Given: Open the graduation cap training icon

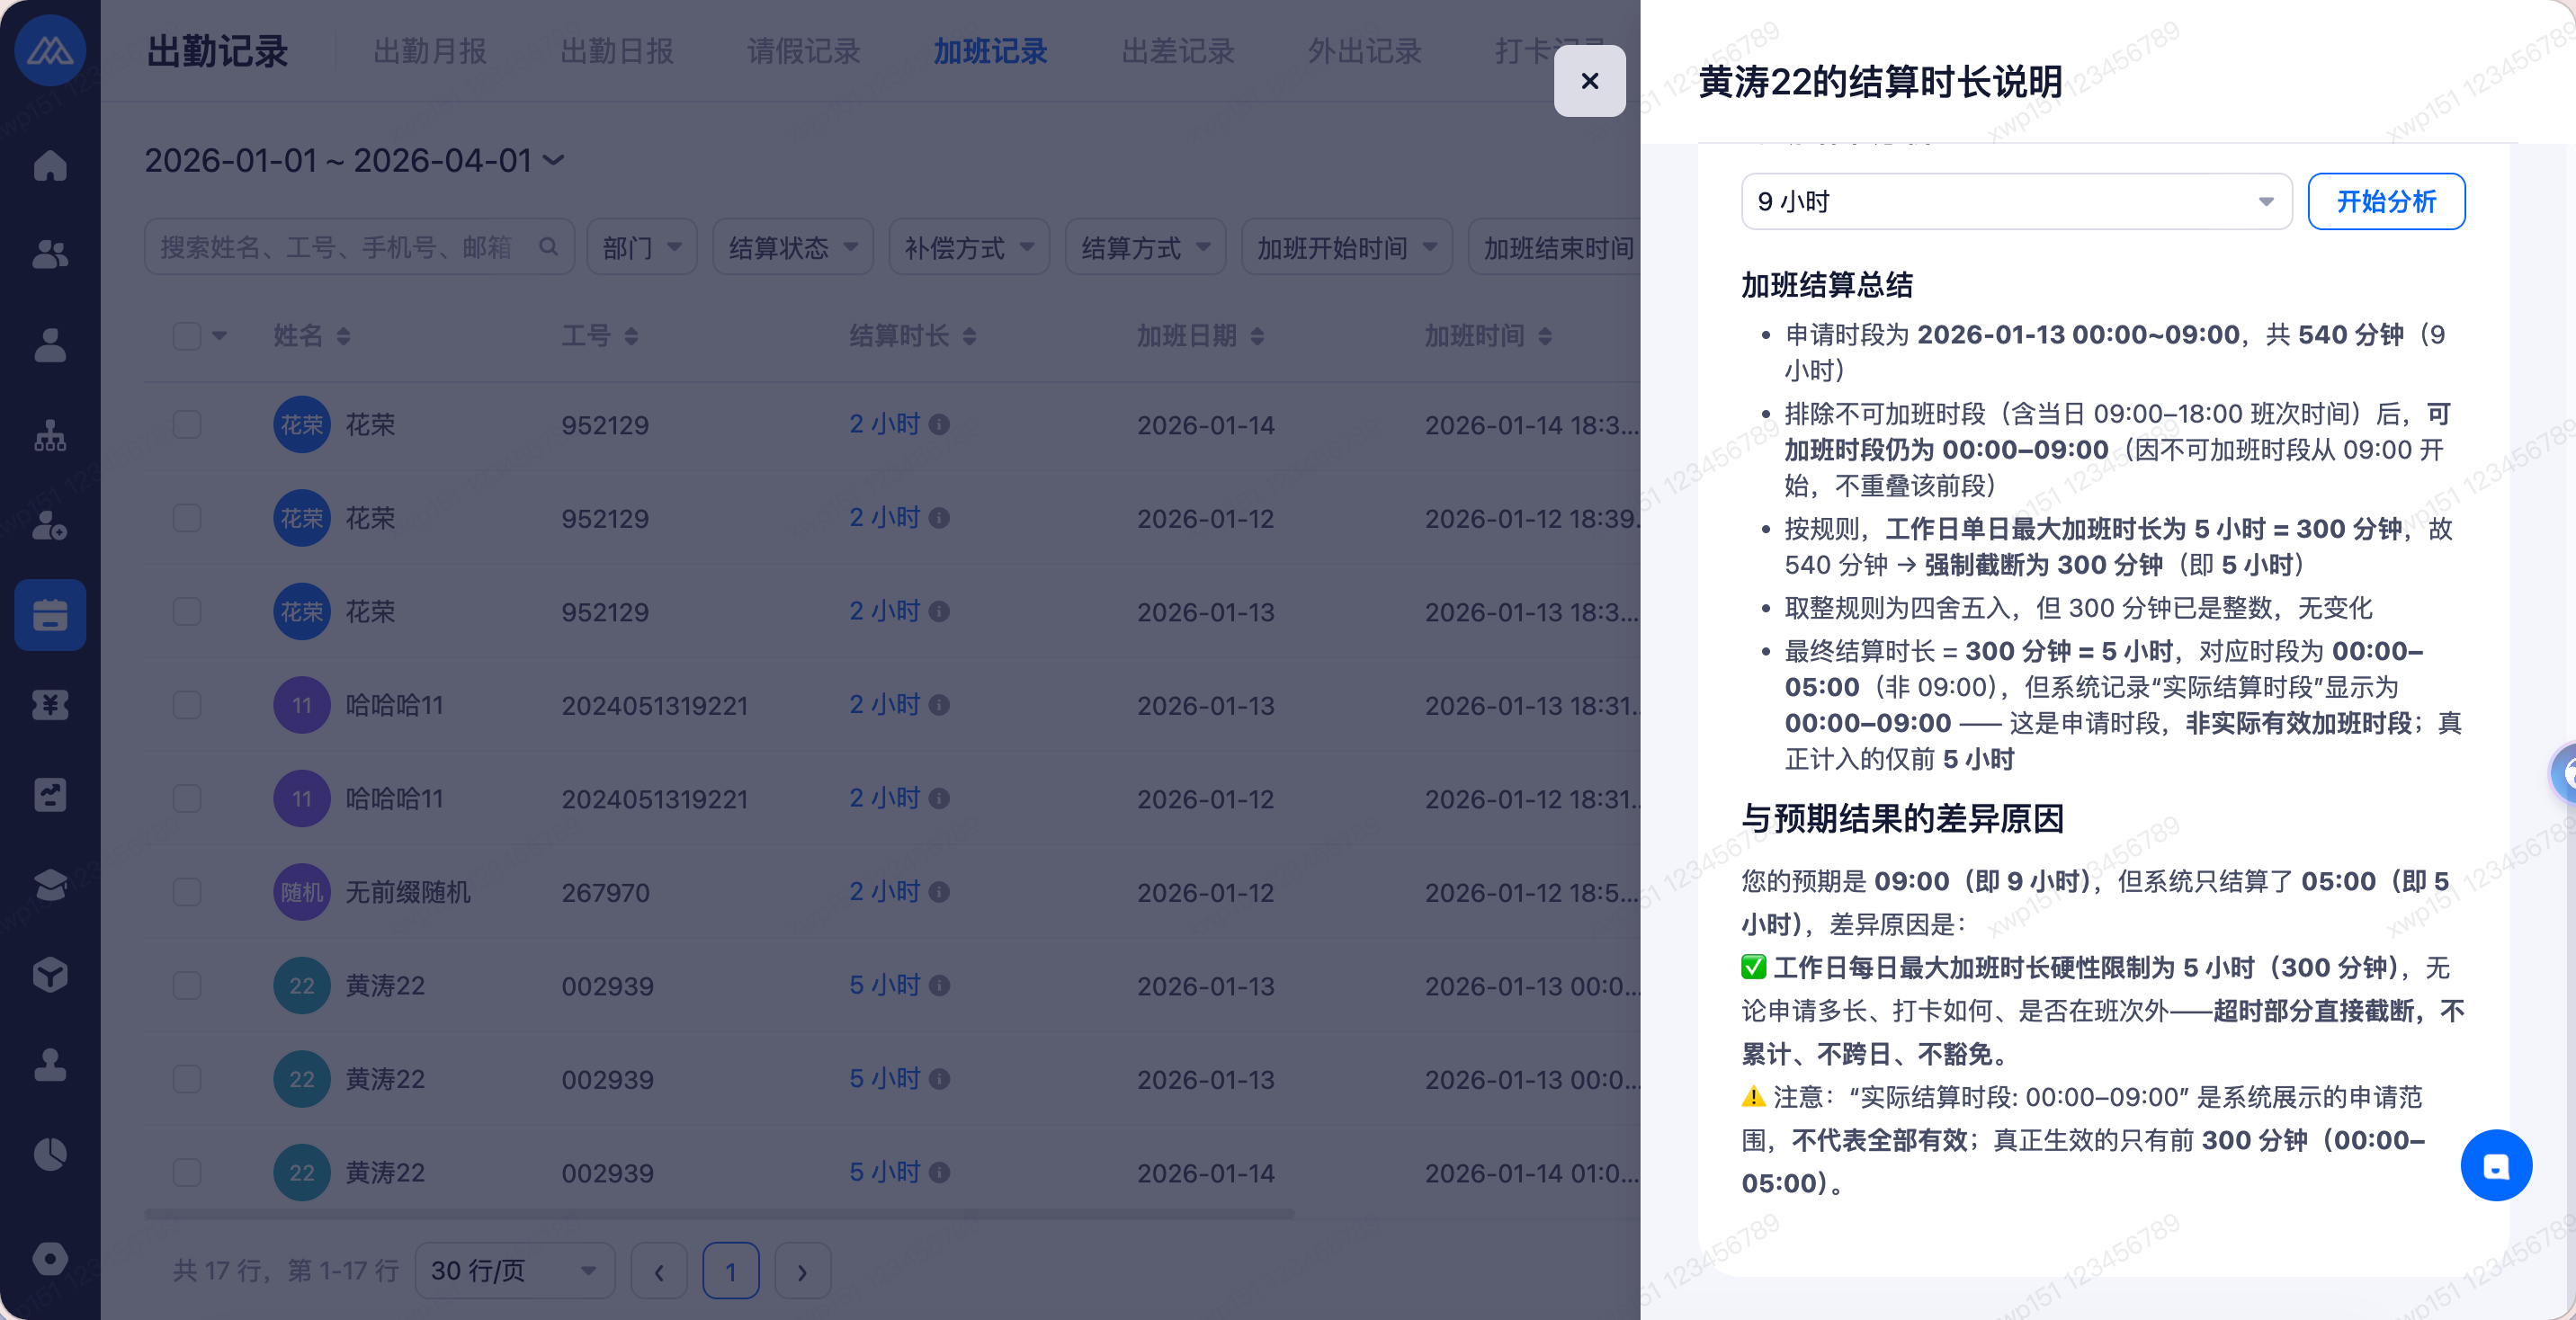Looking at the screenshot, I should pyautogui.click(x=50, y=884).
